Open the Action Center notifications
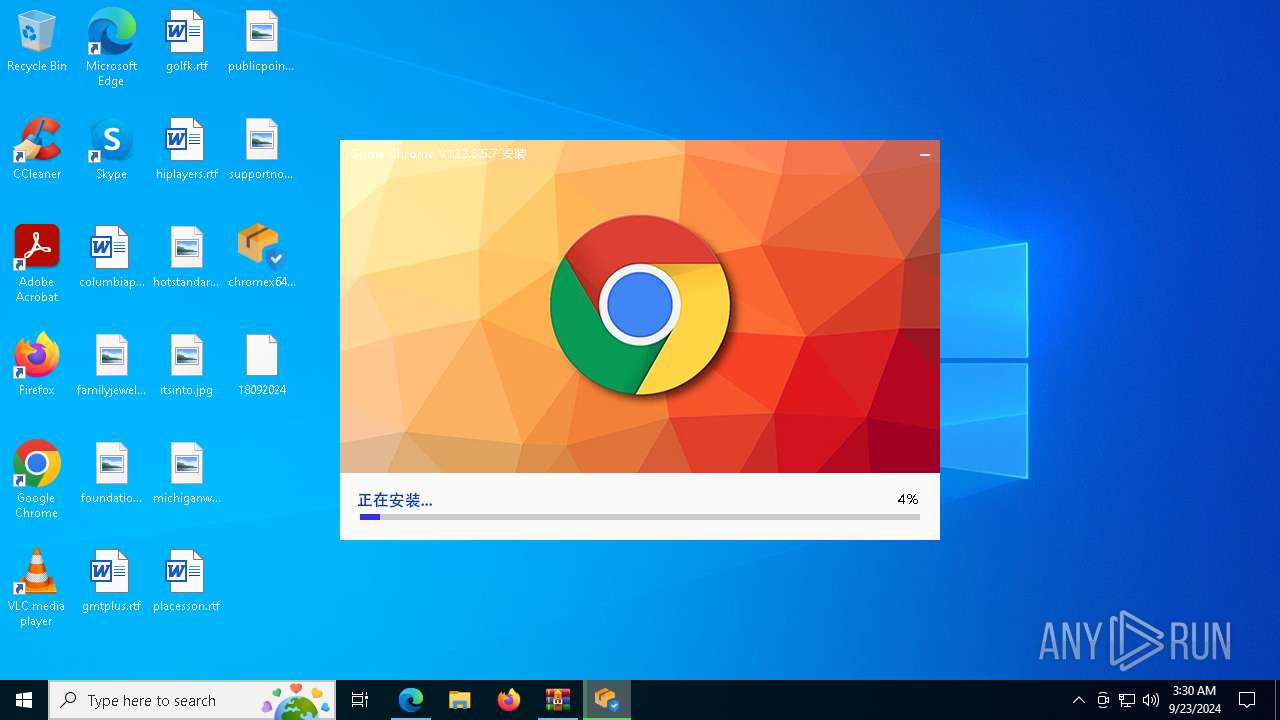Image resolution: width=1280 pixels, height=720 pixels. 1247,700
